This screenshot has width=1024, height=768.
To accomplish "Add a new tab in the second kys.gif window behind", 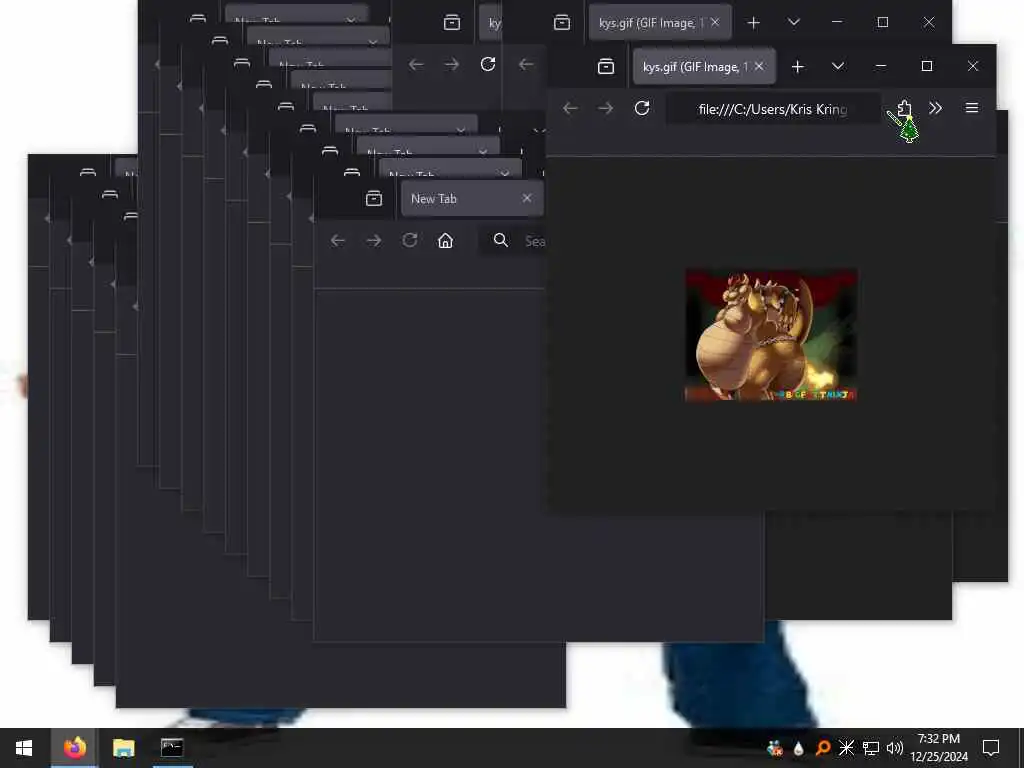I will point(754,23).
